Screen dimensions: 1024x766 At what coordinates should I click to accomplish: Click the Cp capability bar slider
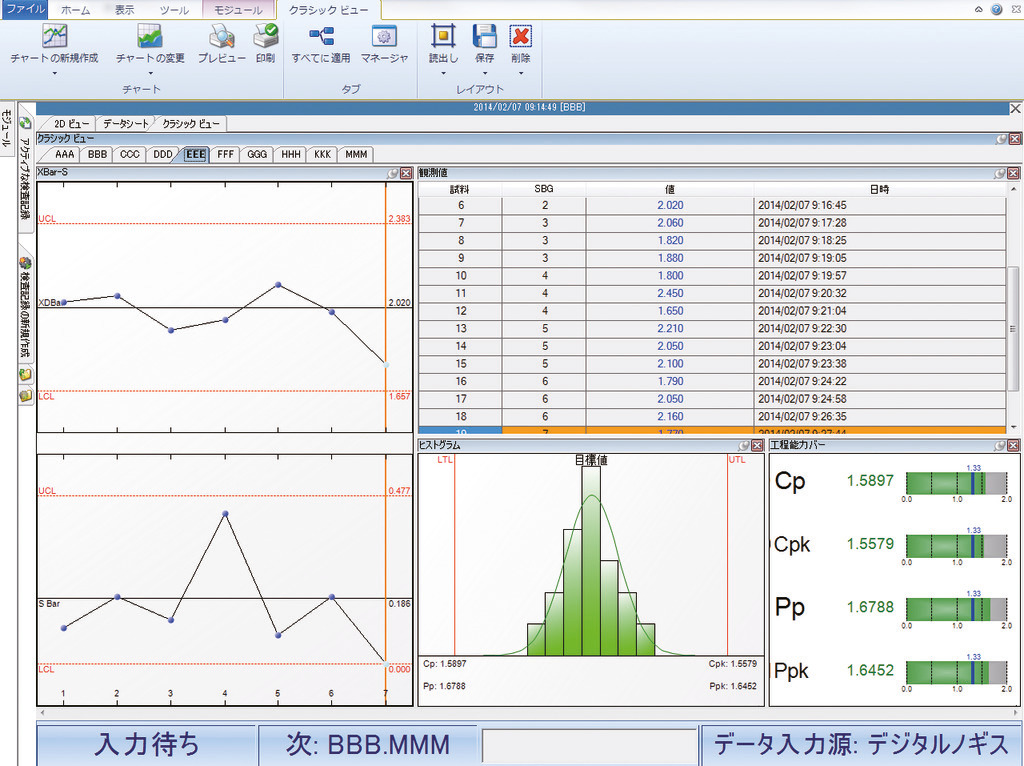point(956,484)
